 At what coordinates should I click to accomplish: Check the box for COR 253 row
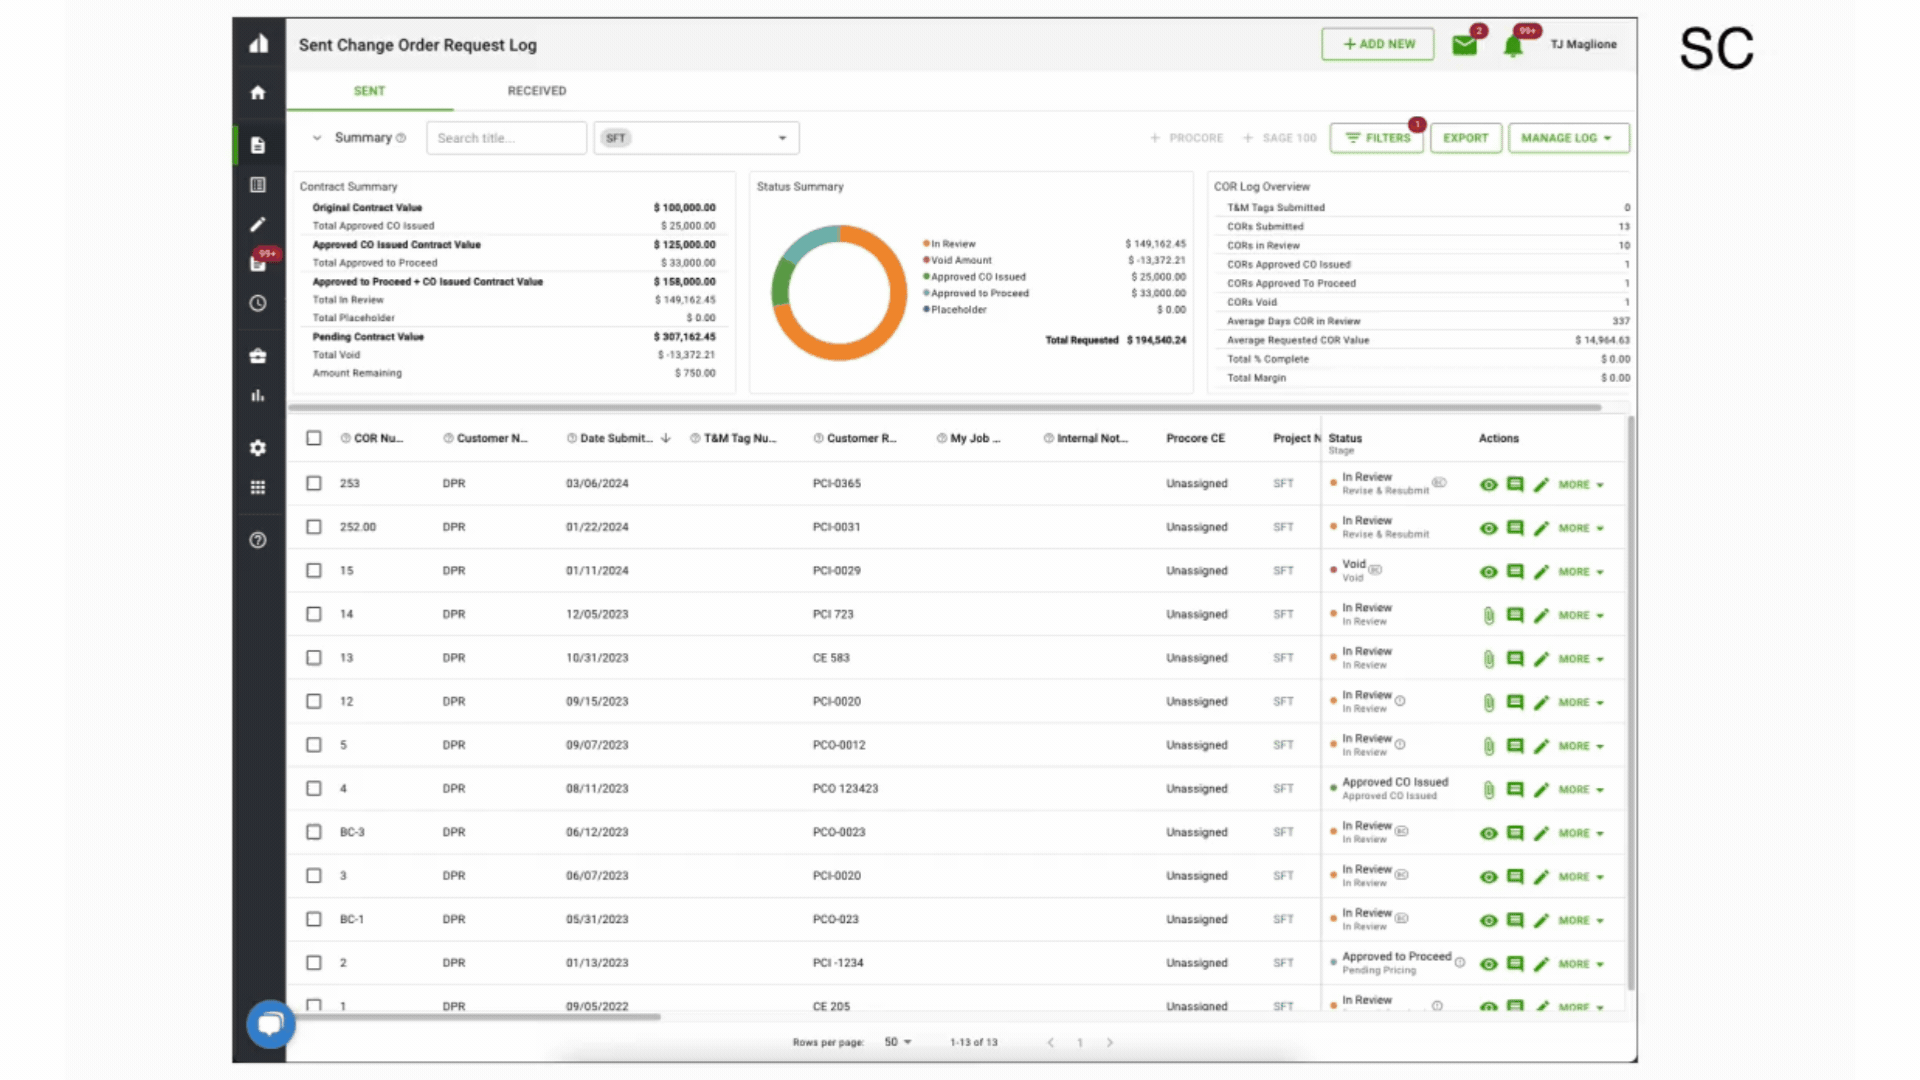(314, 483)
